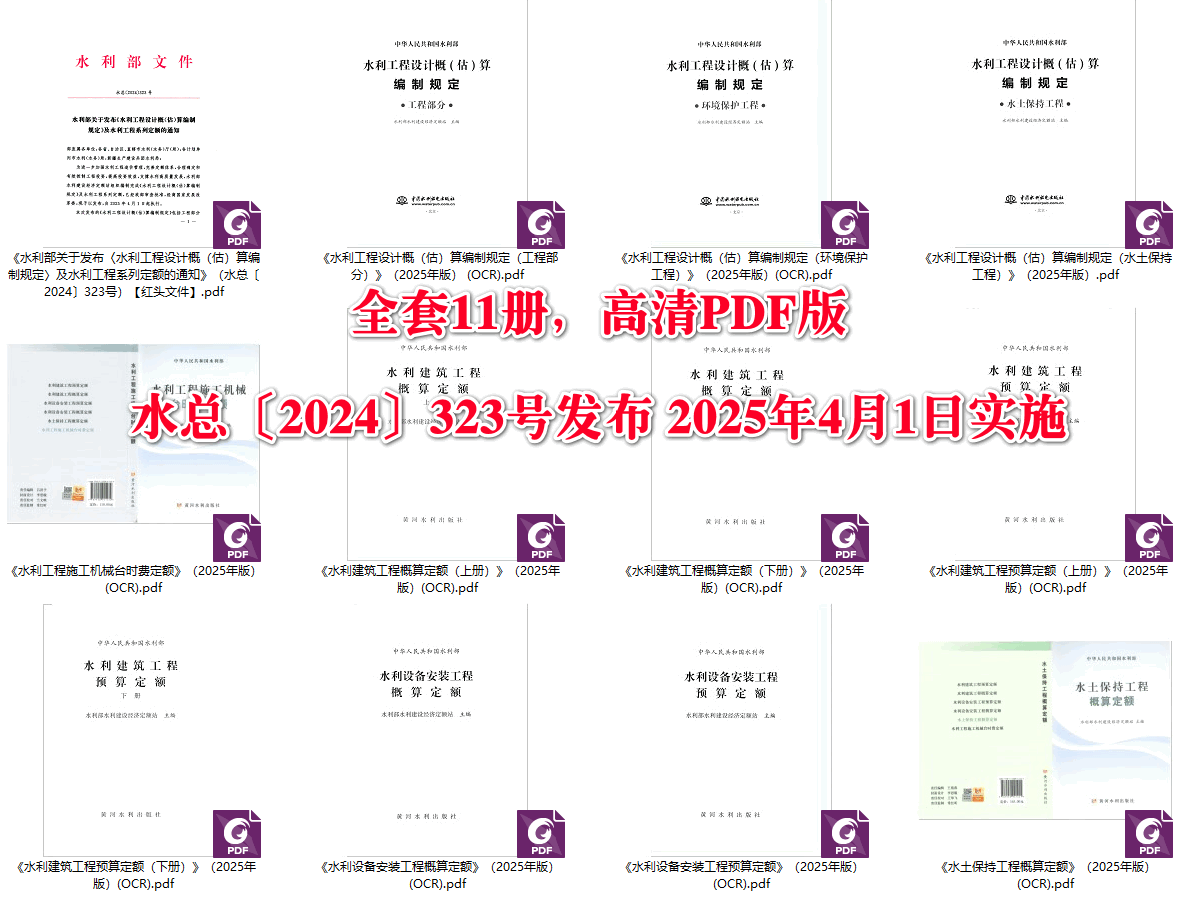
Task: Click the PDF icon on 工程部分 编制规定 cover
Action: point(541,224)
